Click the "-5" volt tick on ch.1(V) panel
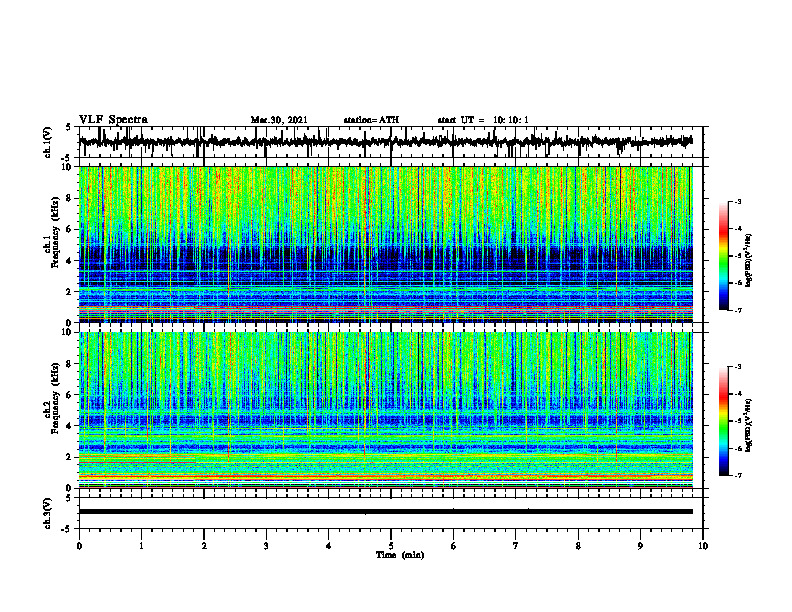Image resolution: width=792 pixels, height=612 pixels. (x=67, y=158)
